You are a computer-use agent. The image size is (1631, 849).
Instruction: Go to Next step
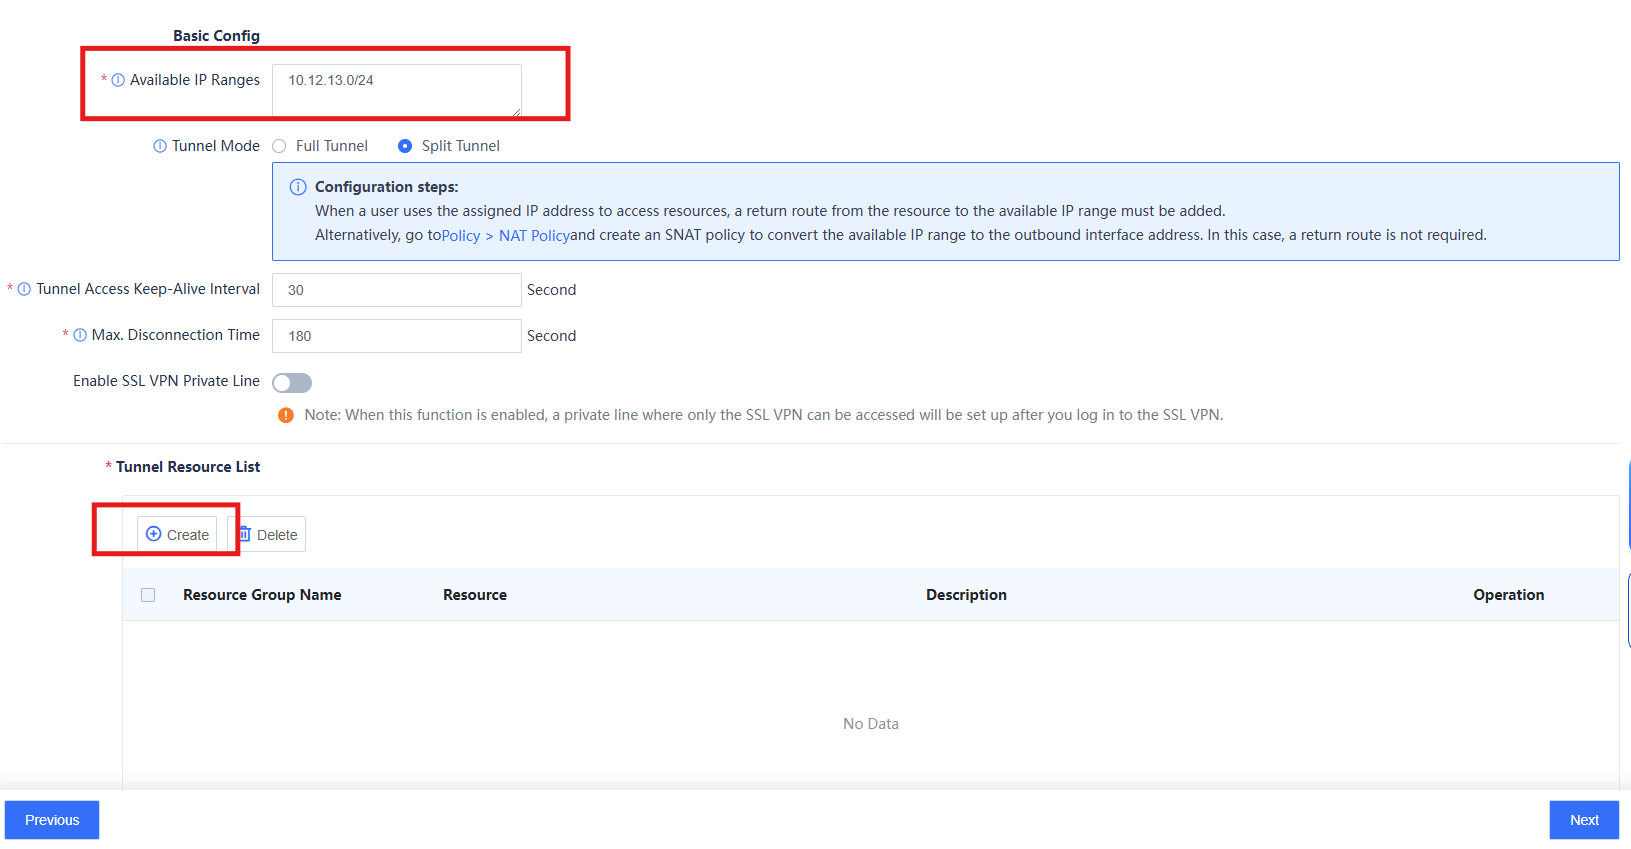click(x=1584, y=820)
